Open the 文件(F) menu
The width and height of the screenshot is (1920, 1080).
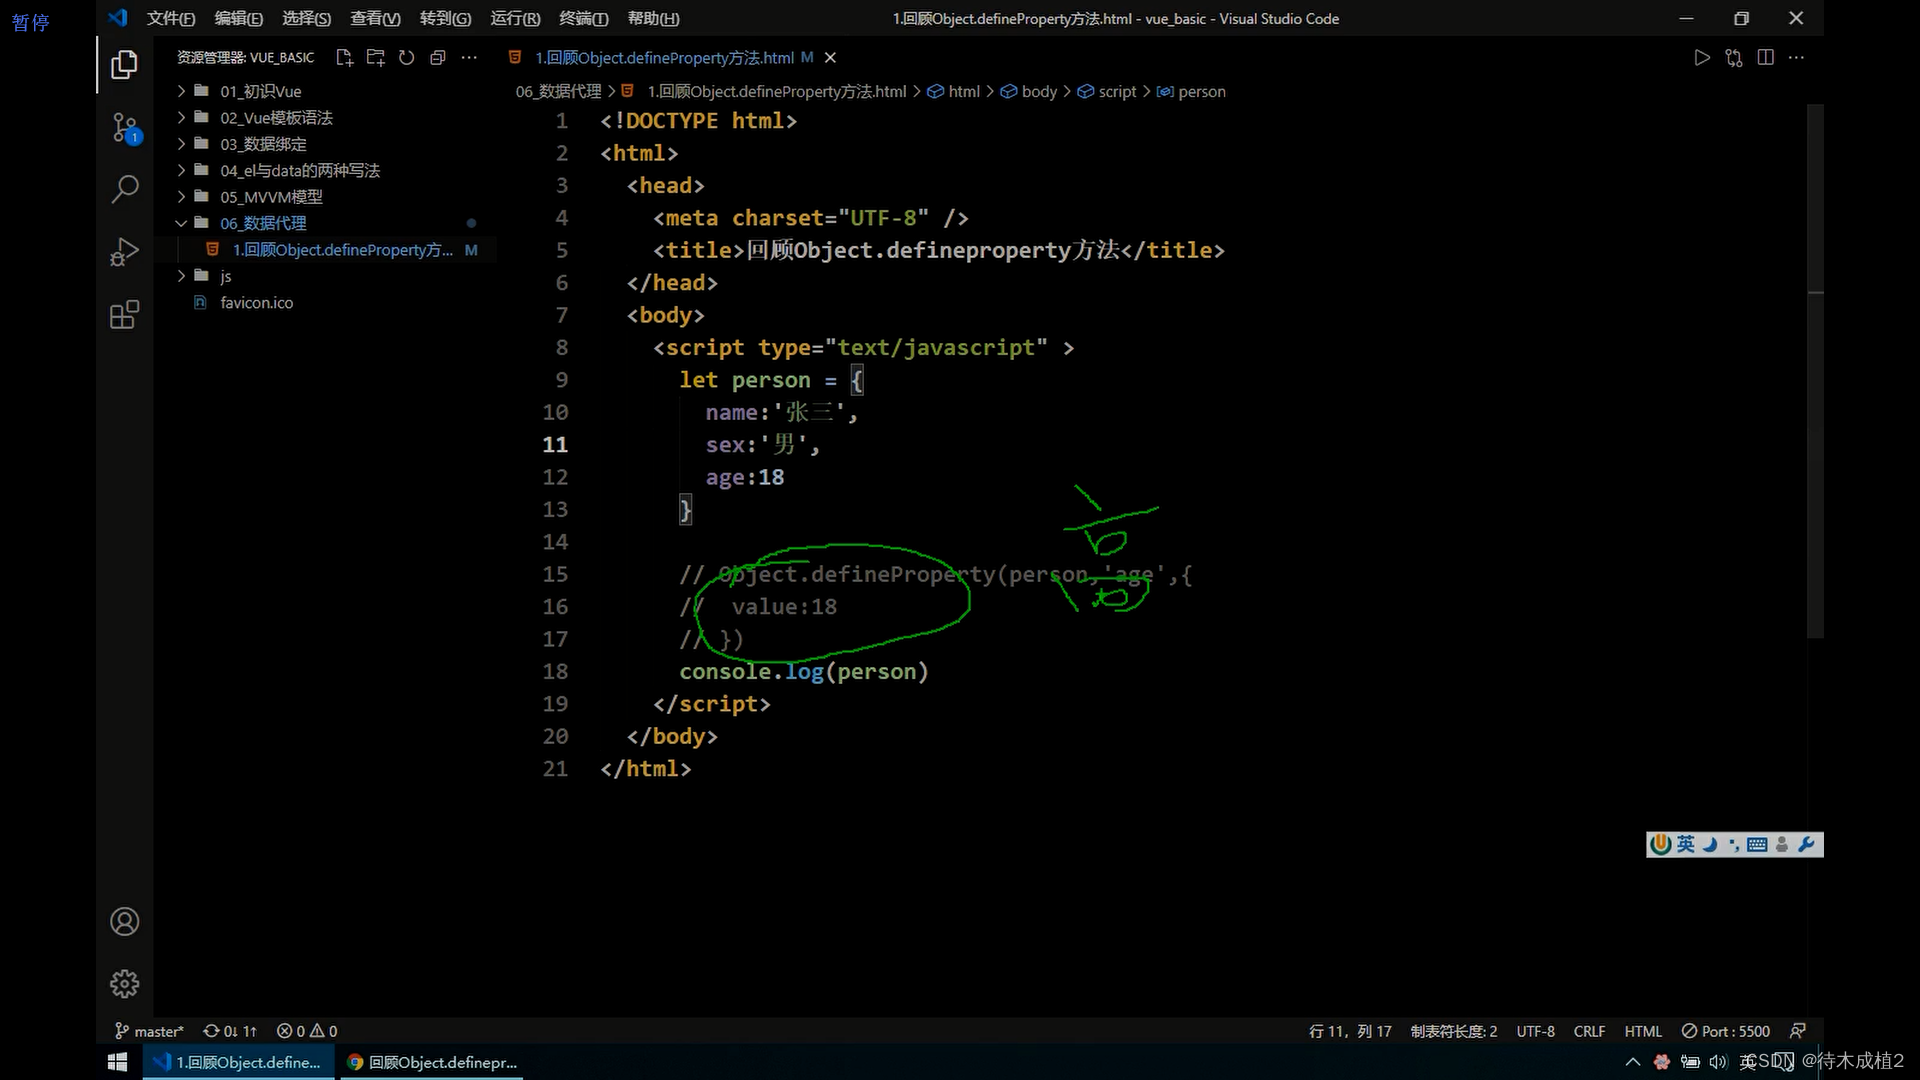coord(171,18)
